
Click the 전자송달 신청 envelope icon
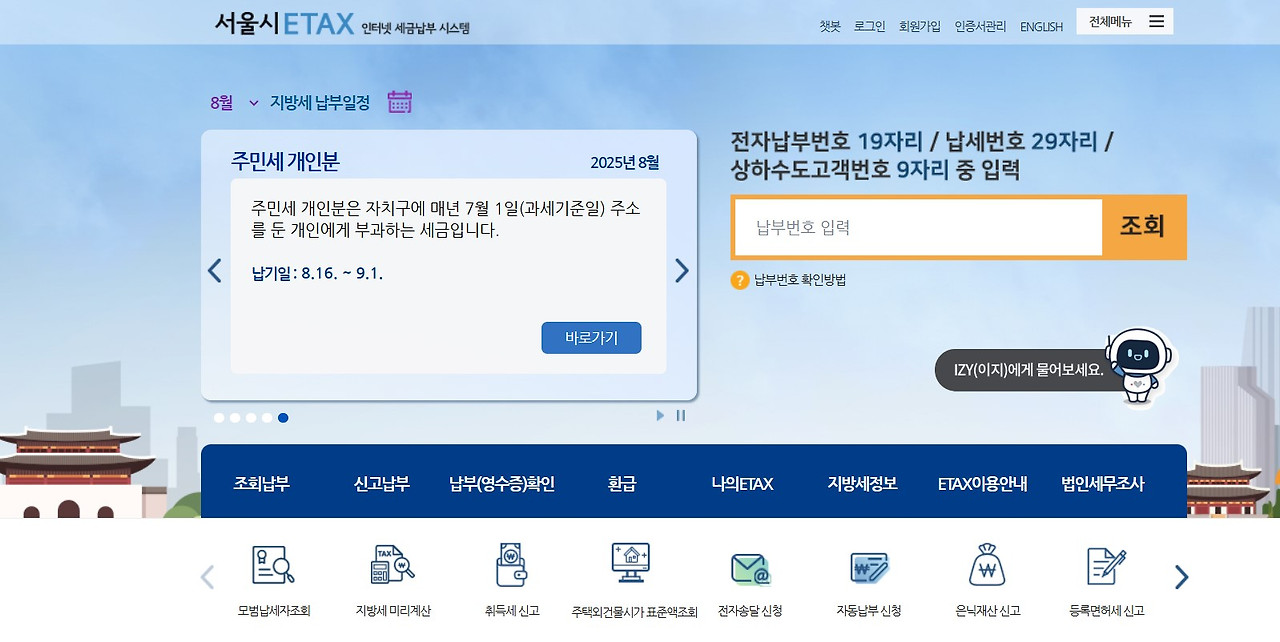[750, 569]
